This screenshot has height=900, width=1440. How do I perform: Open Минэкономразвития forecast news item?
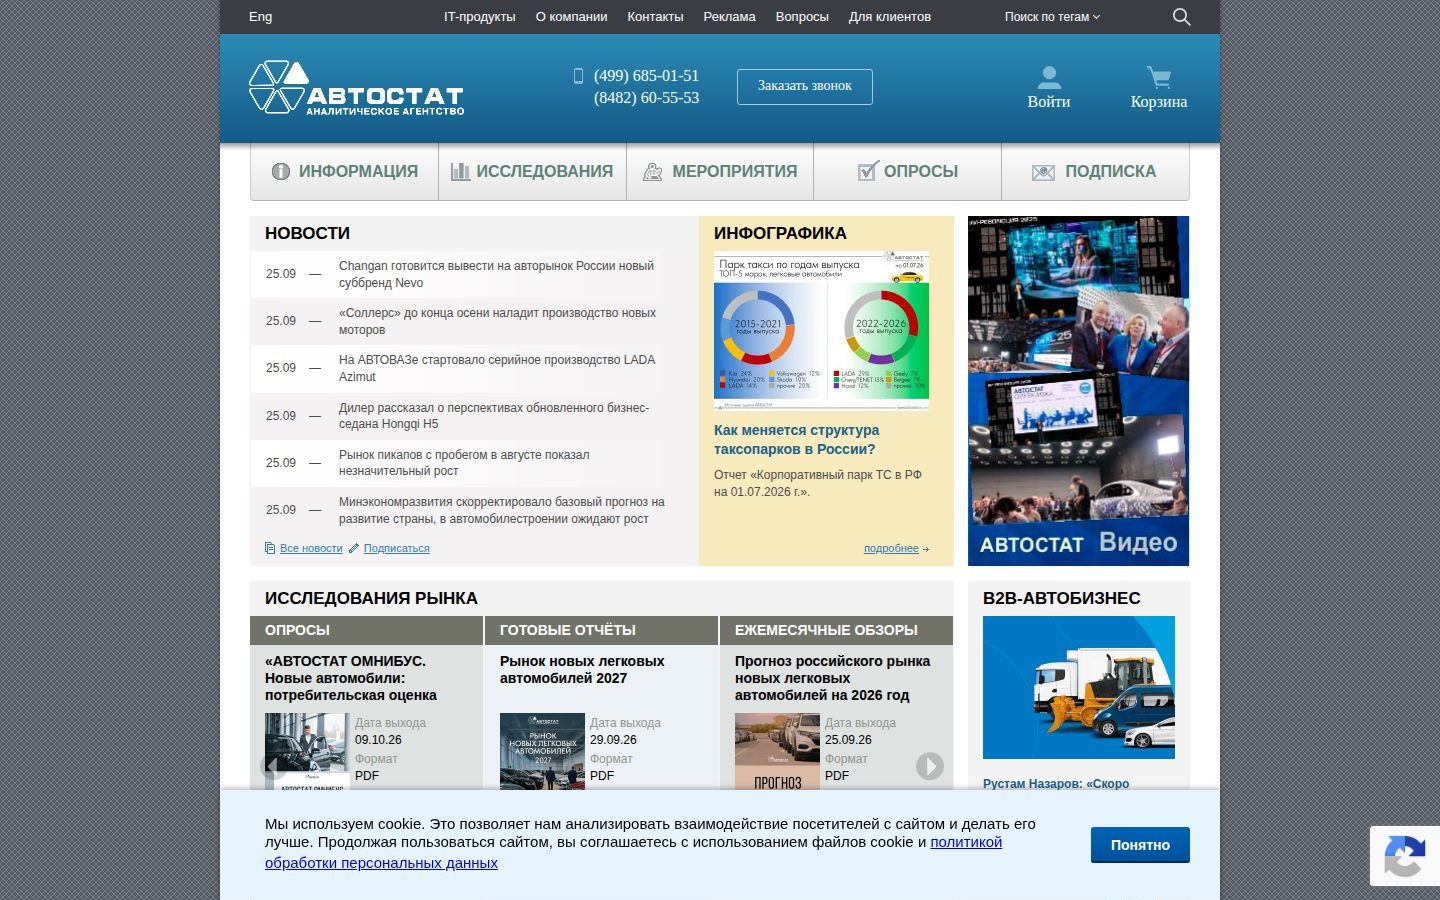pyautogui.click(x=501, y=510)
